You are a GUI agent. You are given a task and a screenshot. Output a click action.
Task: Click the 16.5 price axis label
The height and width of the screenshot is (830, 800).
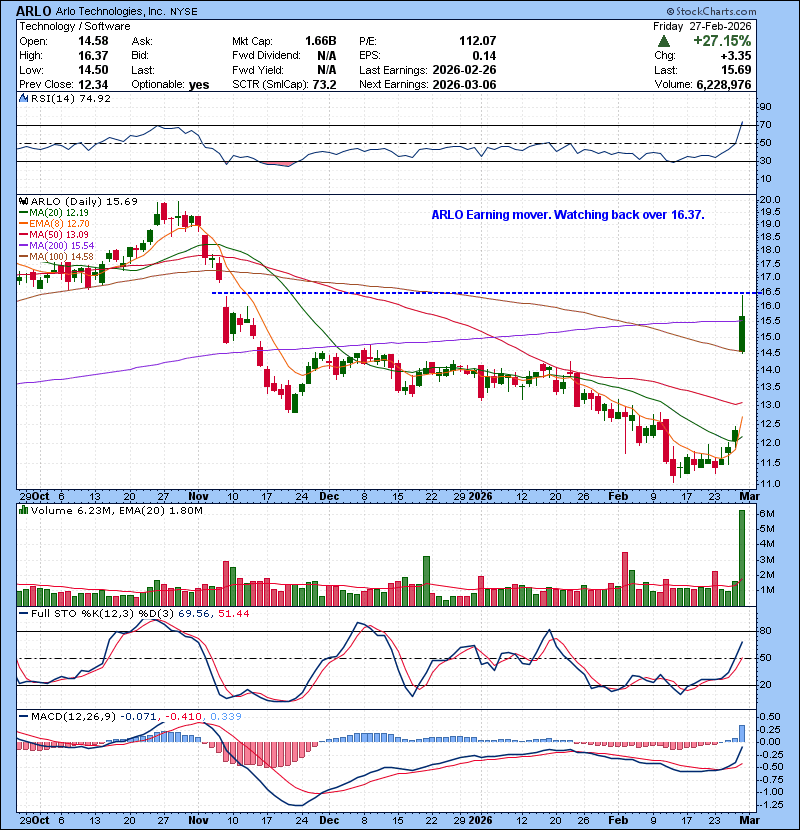coord(770,292)
